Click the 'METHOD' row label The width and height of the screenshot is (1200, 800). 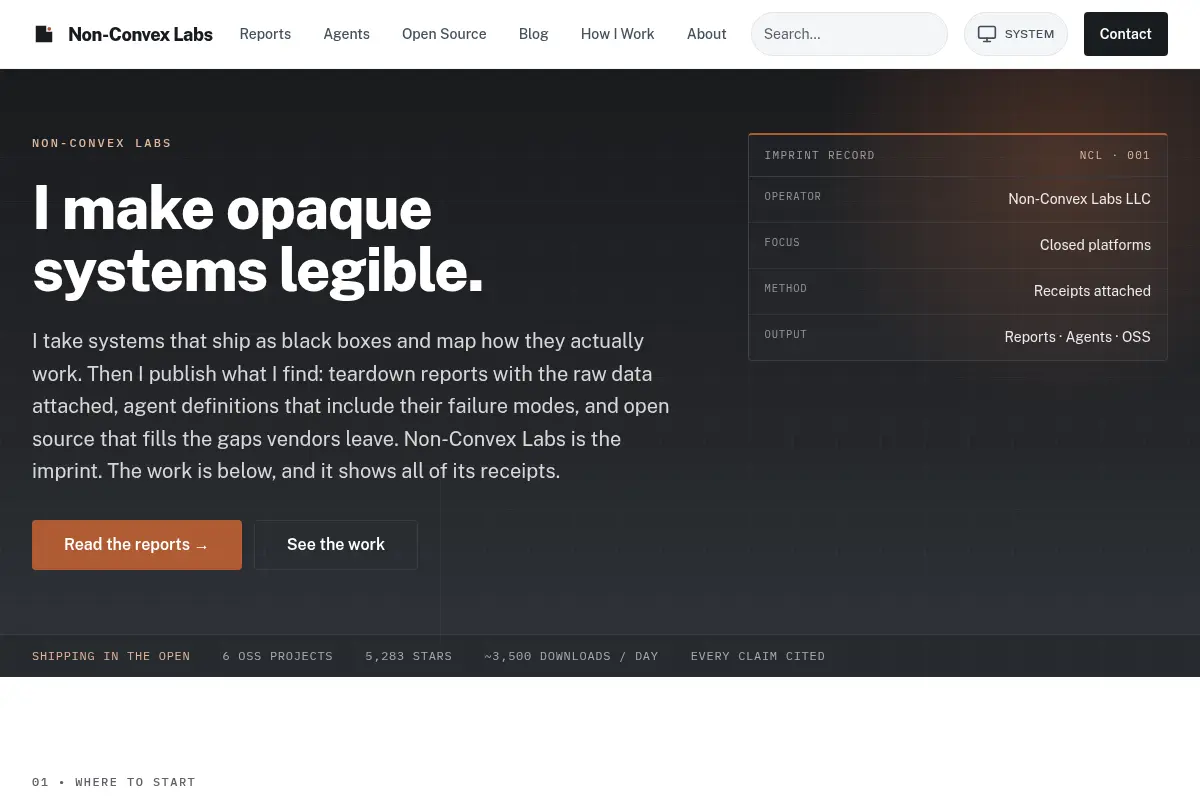(x=786, y=288)
